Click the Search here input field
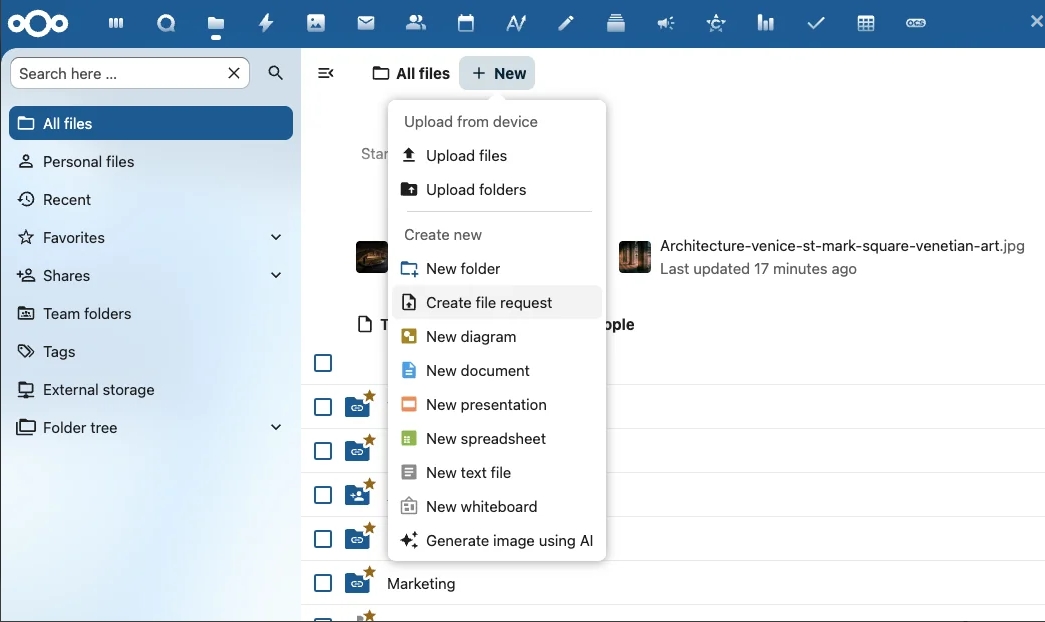Screen dimensions: 1045x622 pos(118,73)
